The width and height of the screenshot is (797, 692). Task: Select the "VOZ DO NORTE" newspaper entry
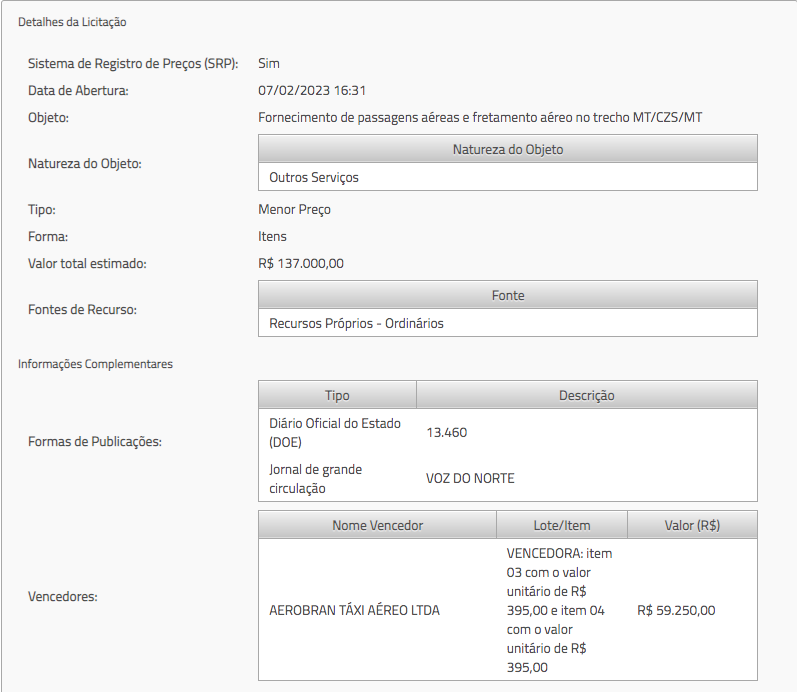click(x=470, y=478)
